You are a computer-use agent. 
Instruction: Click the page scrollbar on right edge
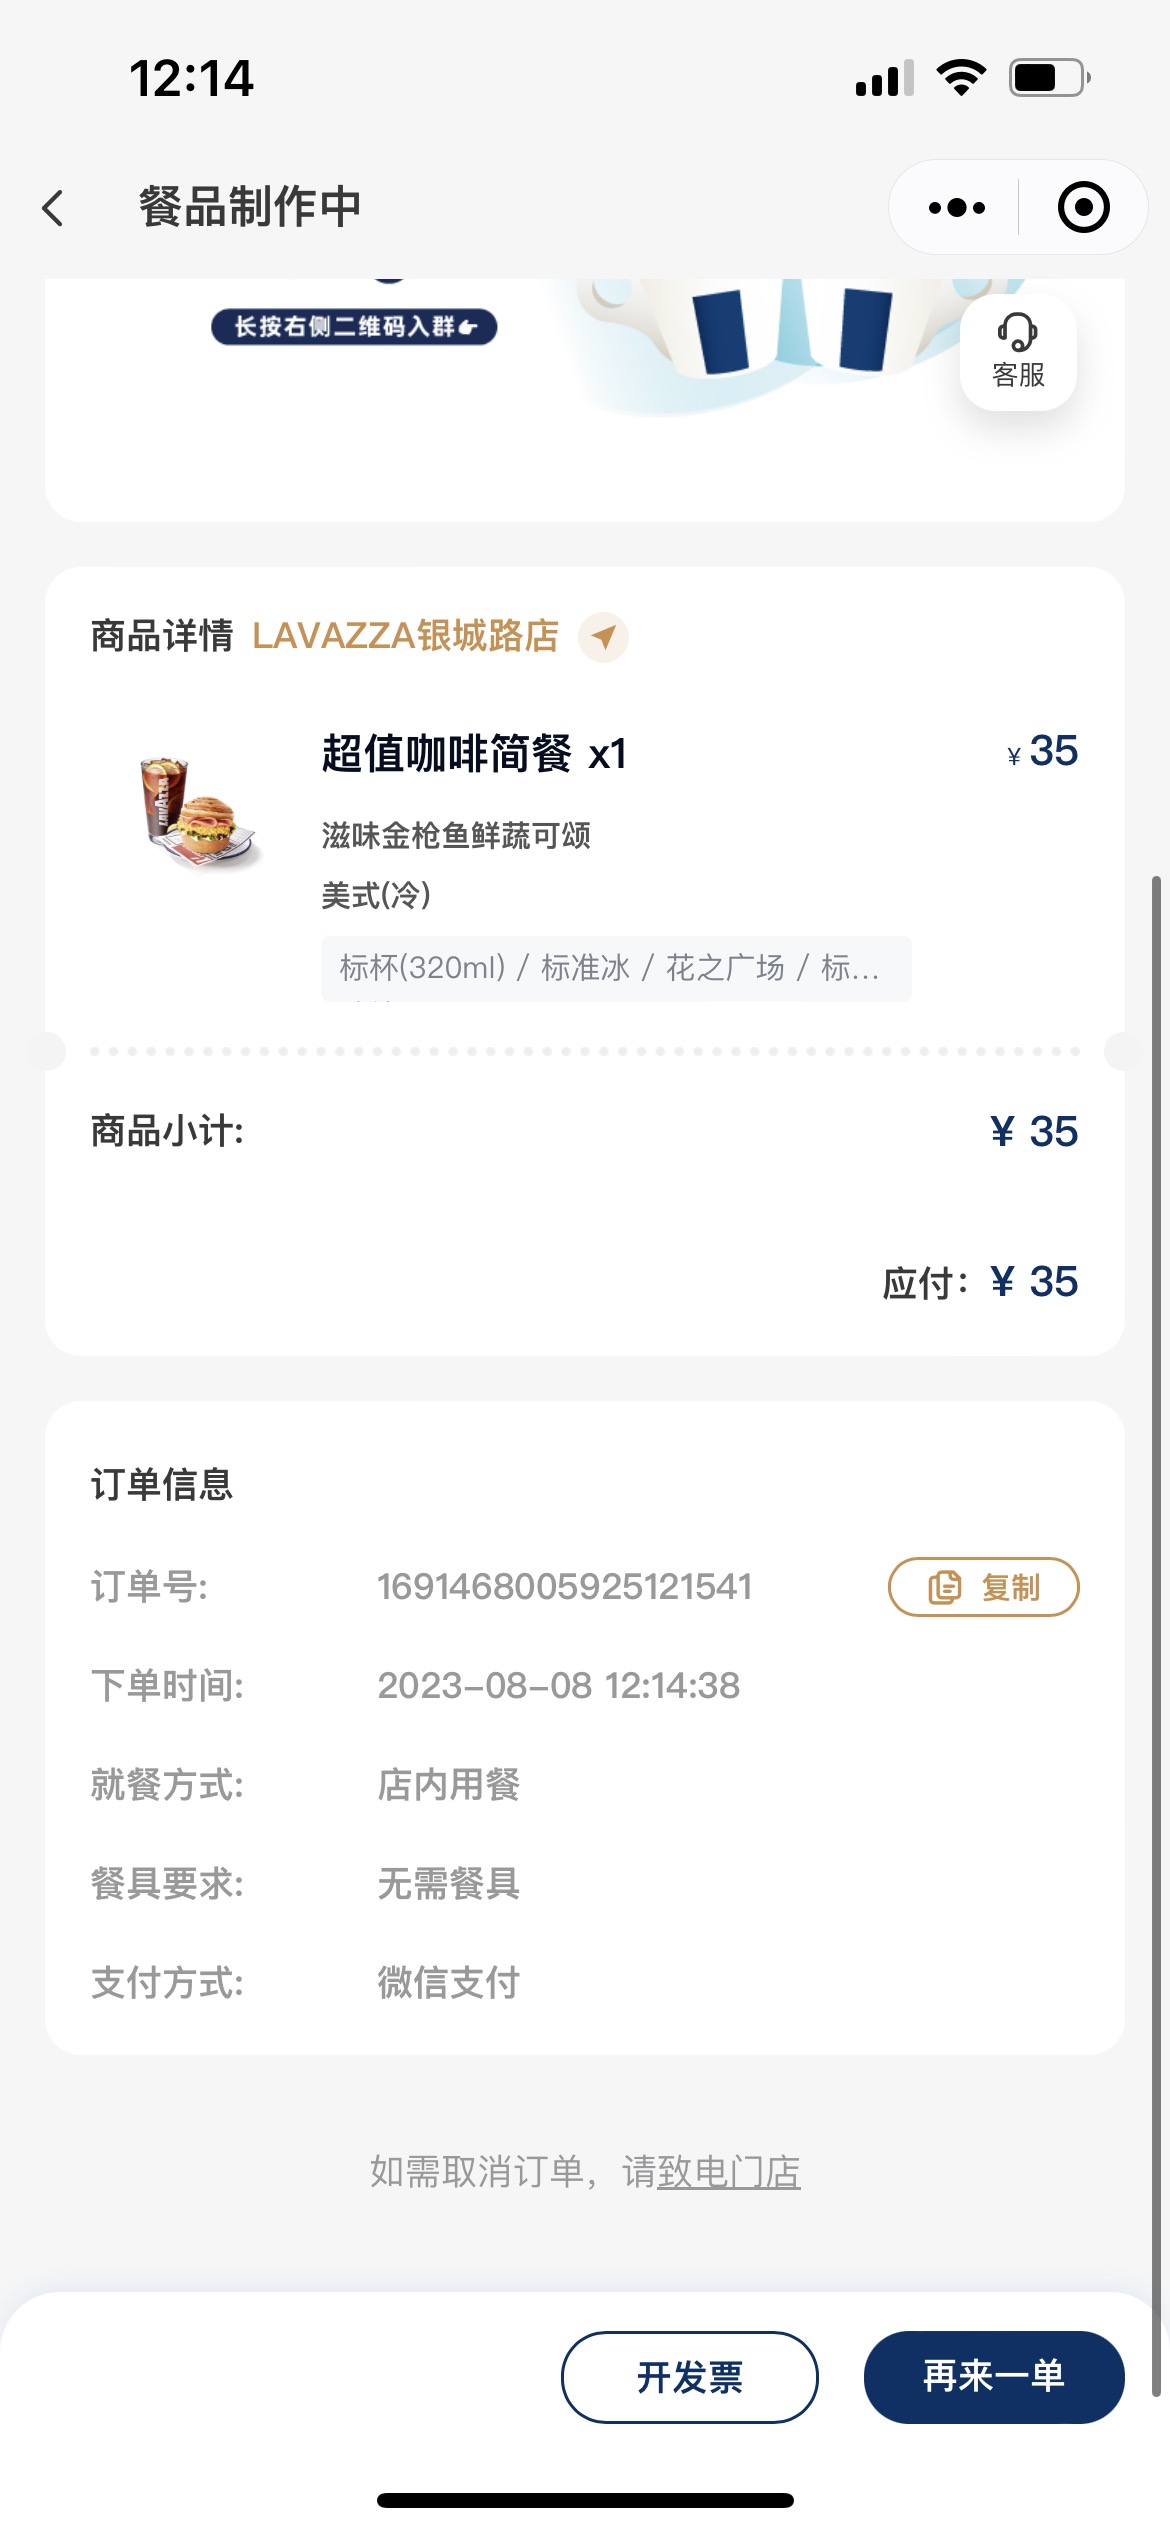tap(1156, 1636)
